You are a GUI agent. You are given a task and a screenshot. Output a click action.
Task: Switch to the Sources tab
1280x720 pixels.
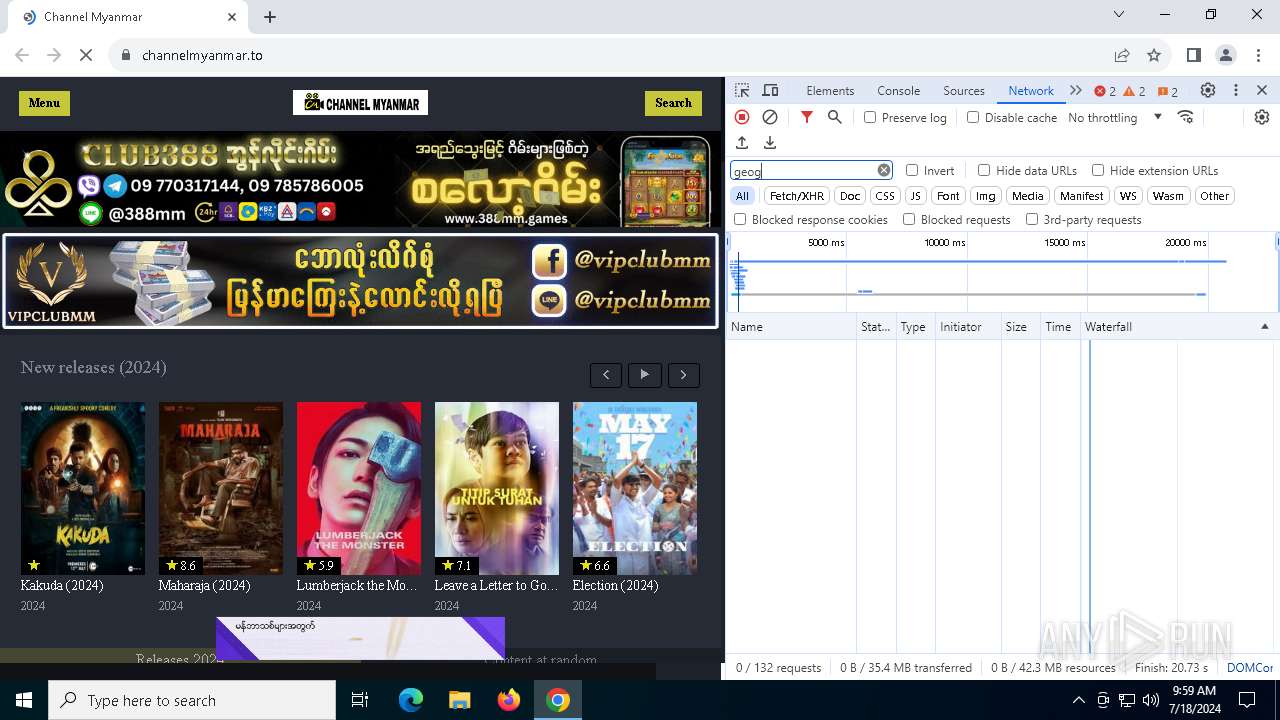pyautogui.click(x=964, y=90)
